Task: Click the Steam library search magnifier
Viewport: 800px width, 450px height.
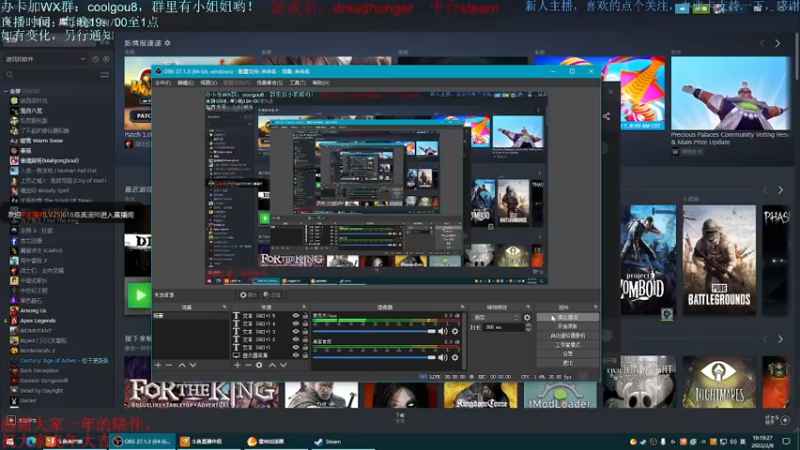Action: (10, 75)
